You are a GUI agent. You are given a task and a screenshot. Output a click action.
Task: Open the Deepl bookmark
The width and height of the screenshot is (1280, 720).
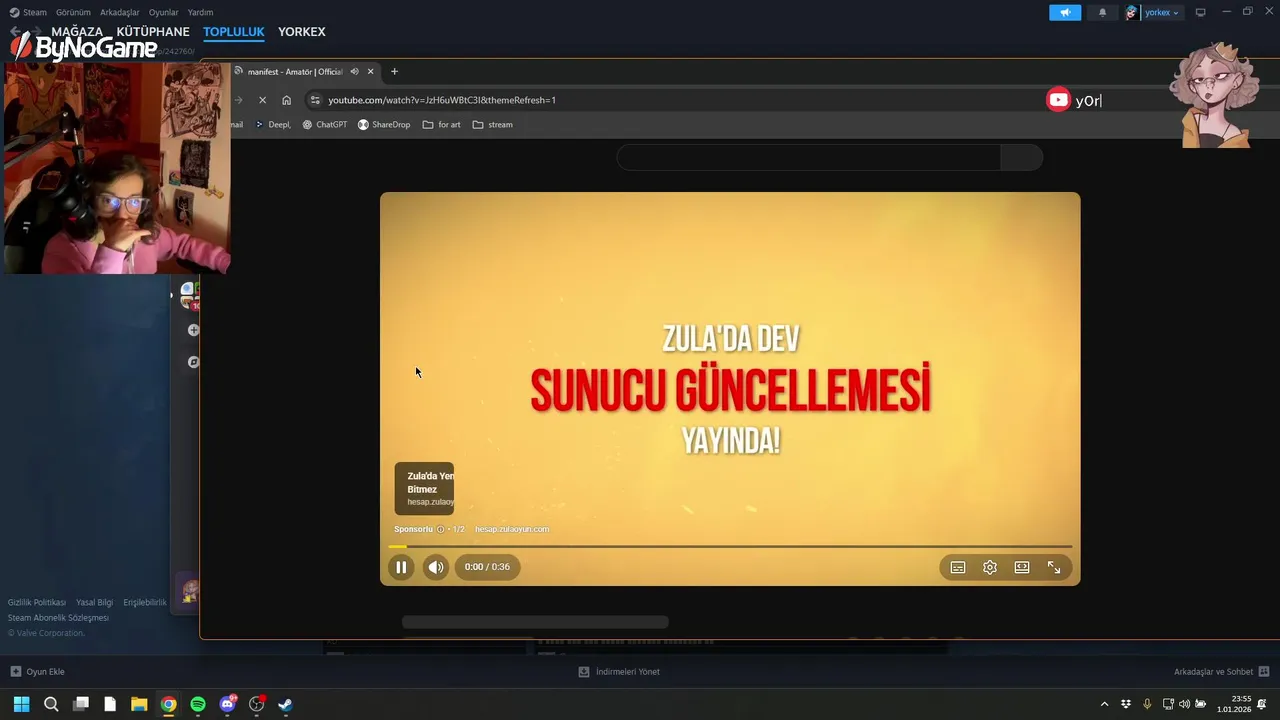pyautogui.click(x=273, y=125)
